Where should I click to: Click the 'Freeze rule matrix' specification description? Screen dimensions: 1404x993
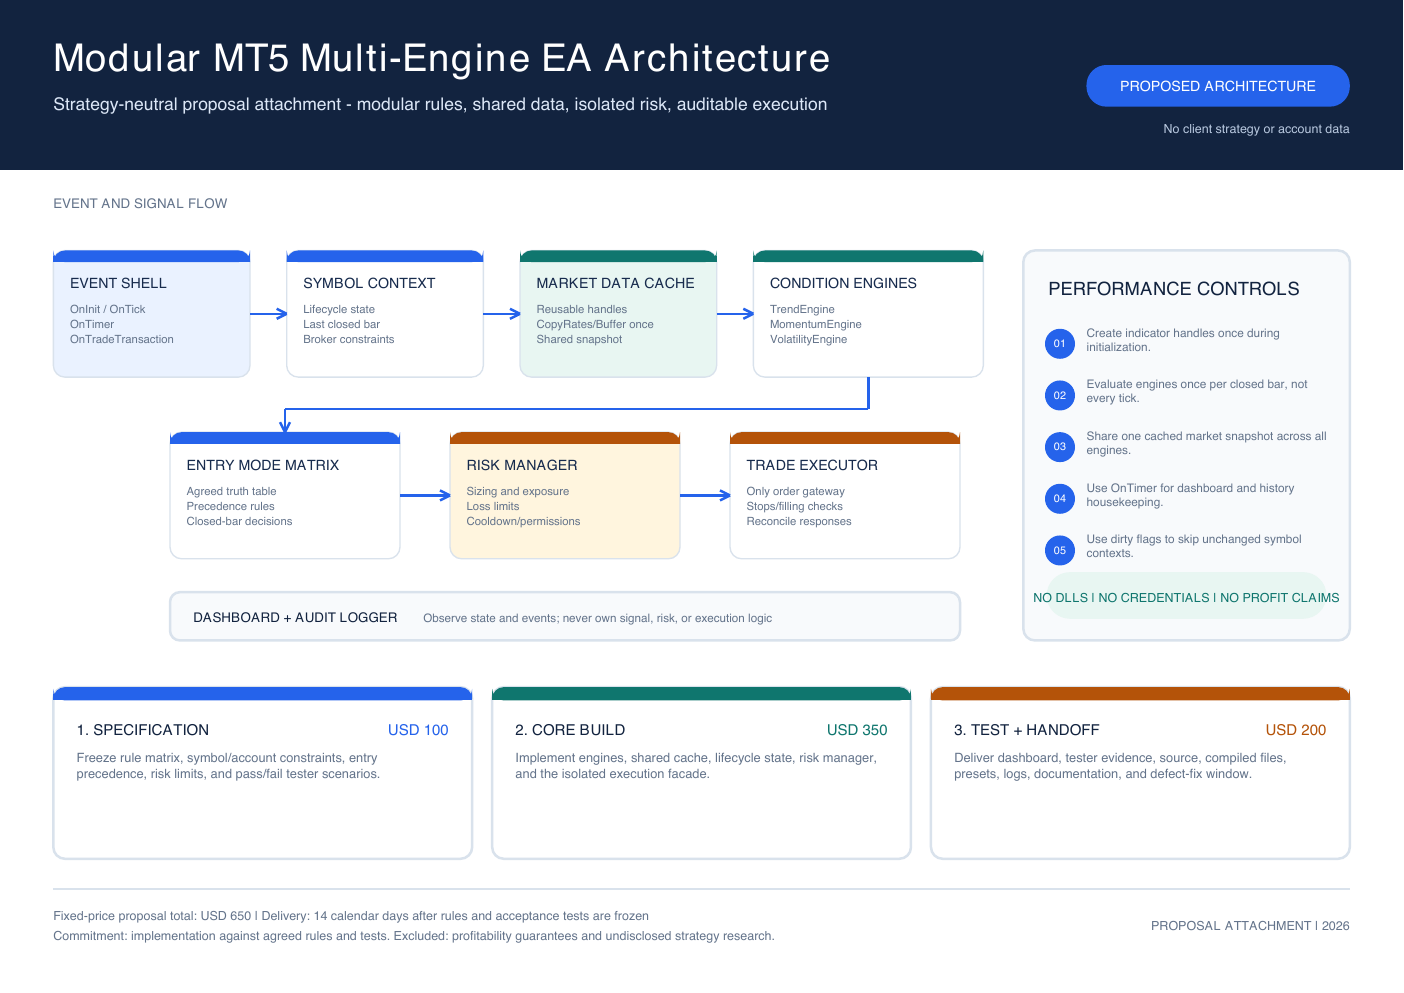click(228, 766)
